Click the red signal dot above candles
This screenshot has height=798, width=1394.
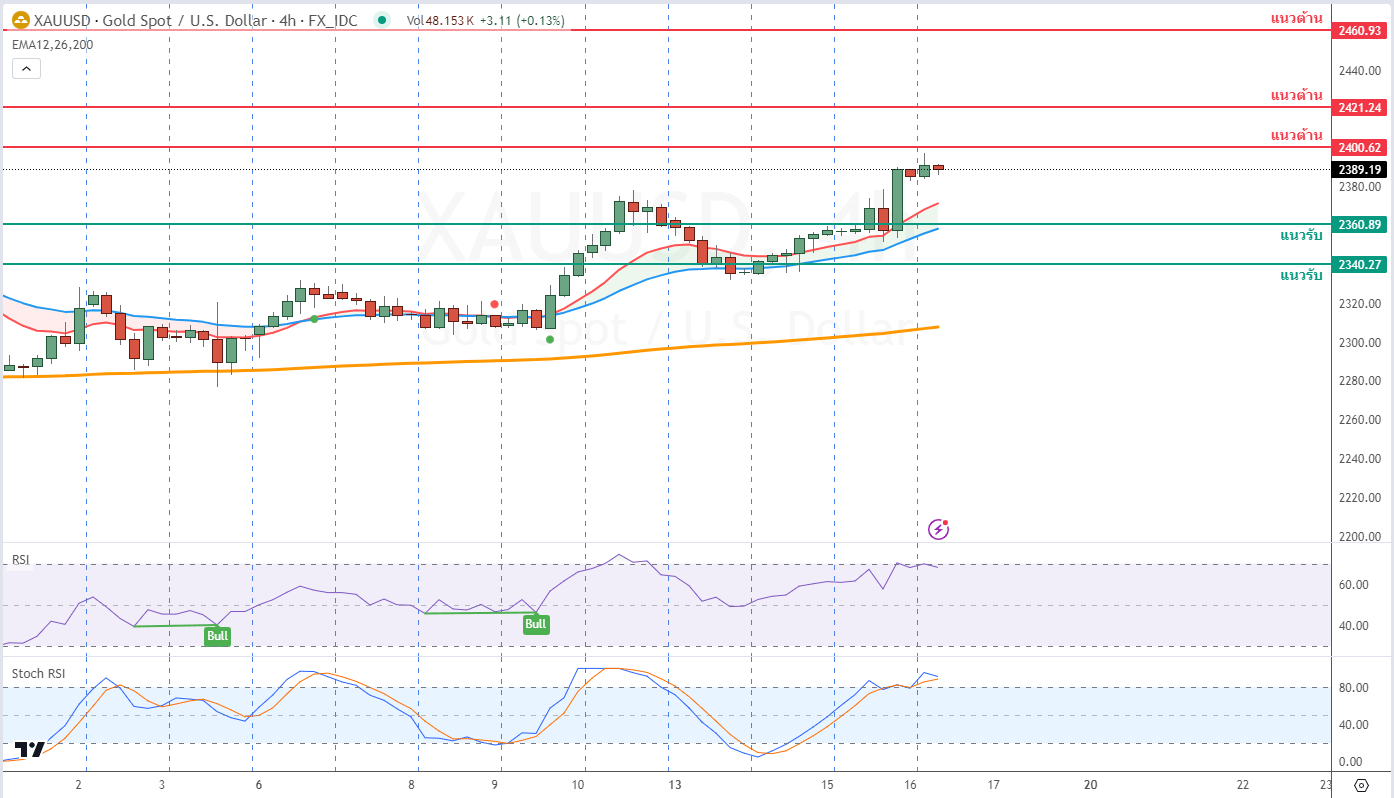pyautogui.click(x=494, y=304)
